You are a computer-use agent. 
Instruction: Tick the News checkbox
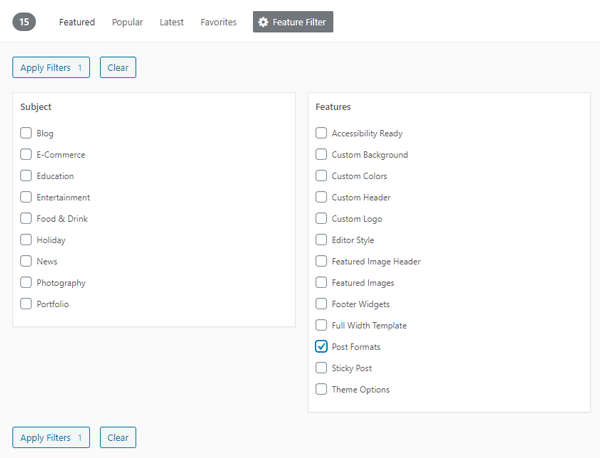coord(26,261)
